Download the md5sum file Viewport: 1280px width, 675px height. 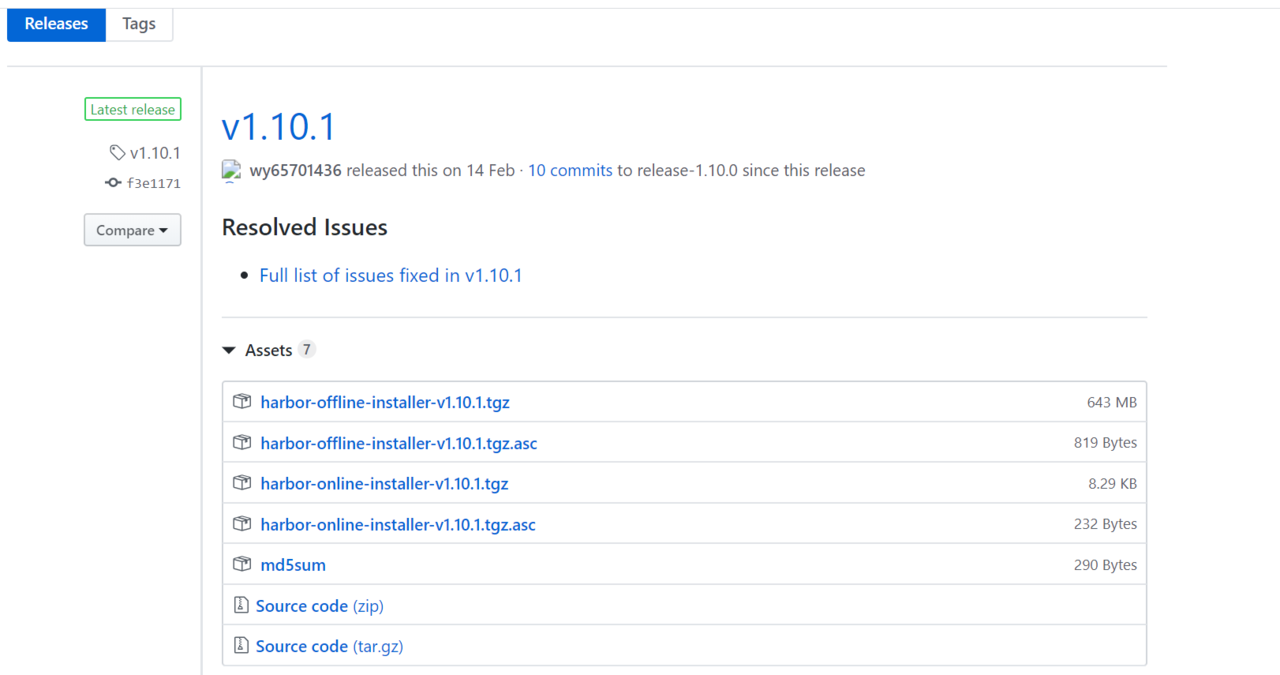[x=293, y=565]
